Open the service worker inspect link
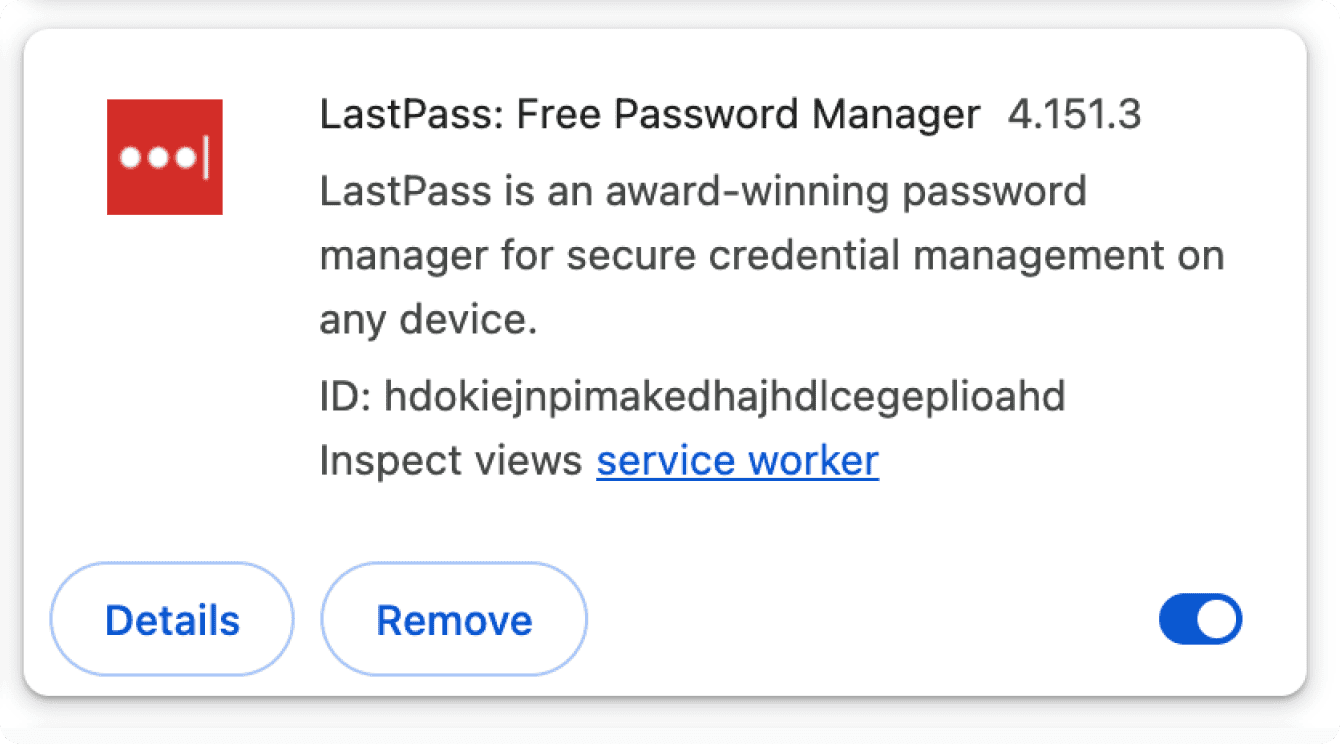The height and width of the screenshot is (744, 1340). [737, 461]
